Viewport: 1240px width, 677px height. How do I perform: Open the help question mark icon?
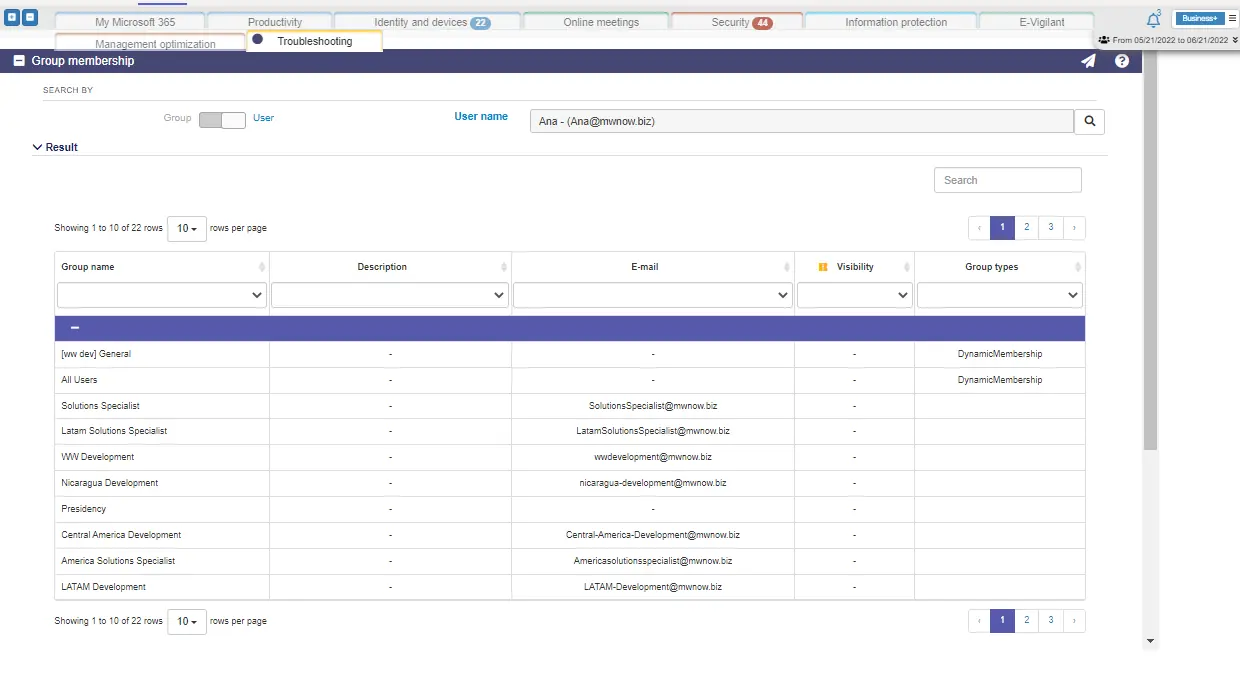click(x=1122, y=61)
